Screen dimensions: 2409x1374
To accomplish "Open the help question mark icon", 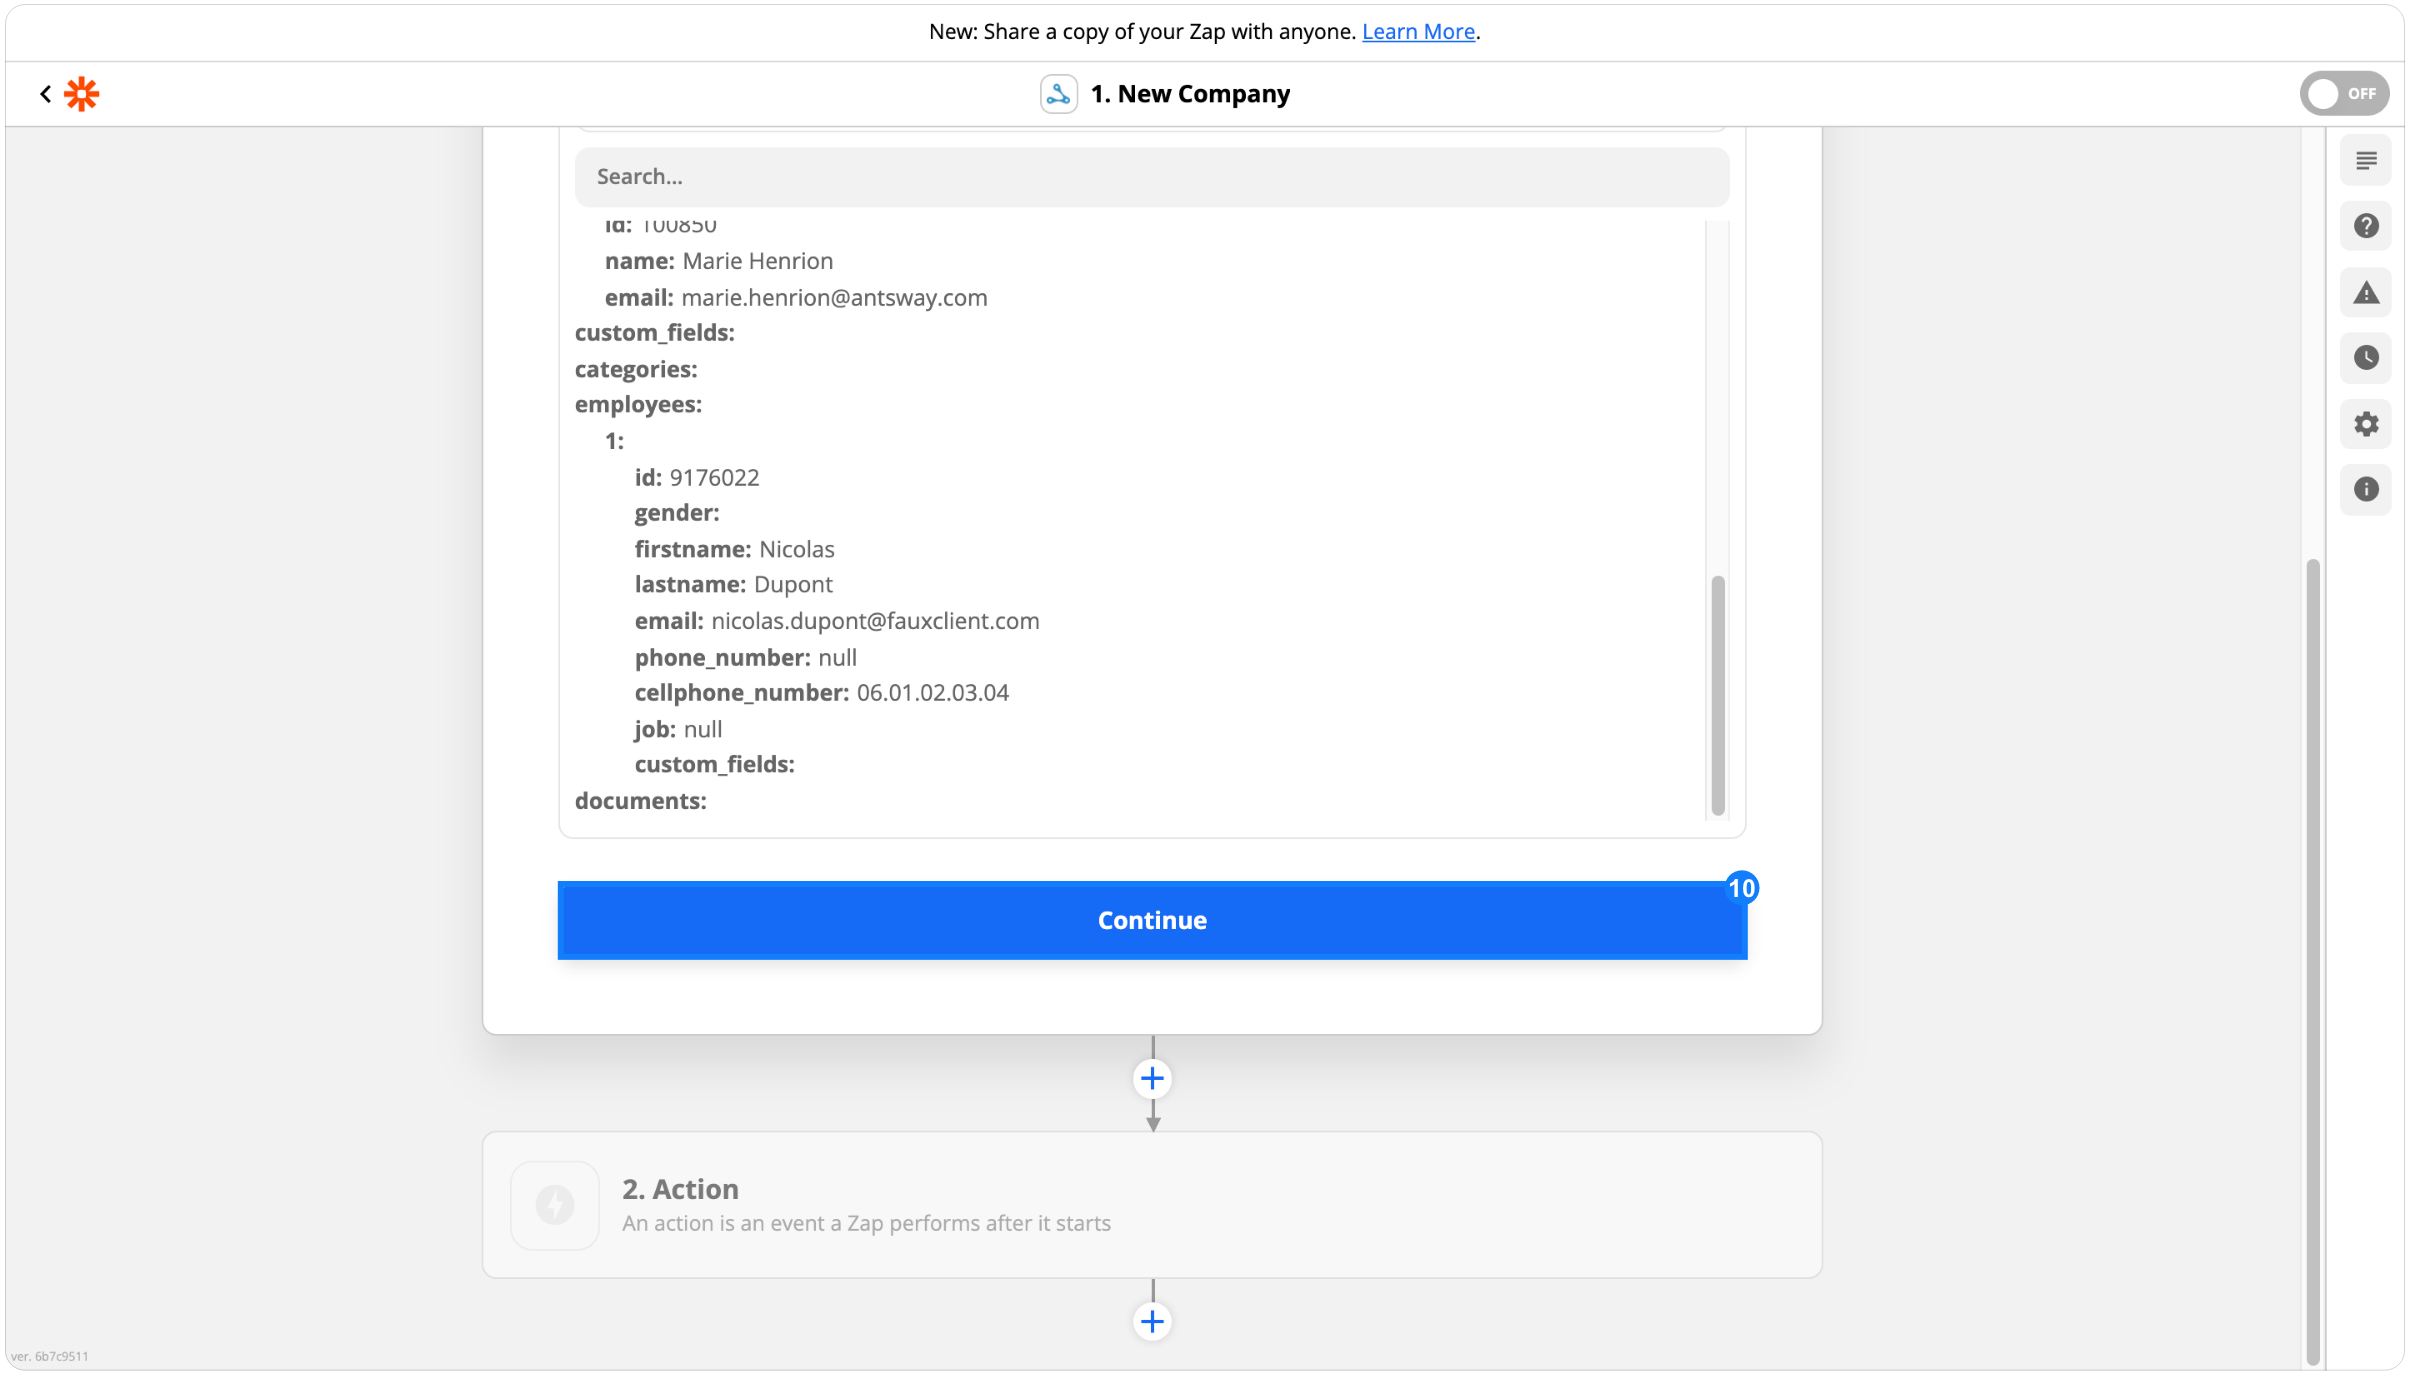I will [2365, 226].
